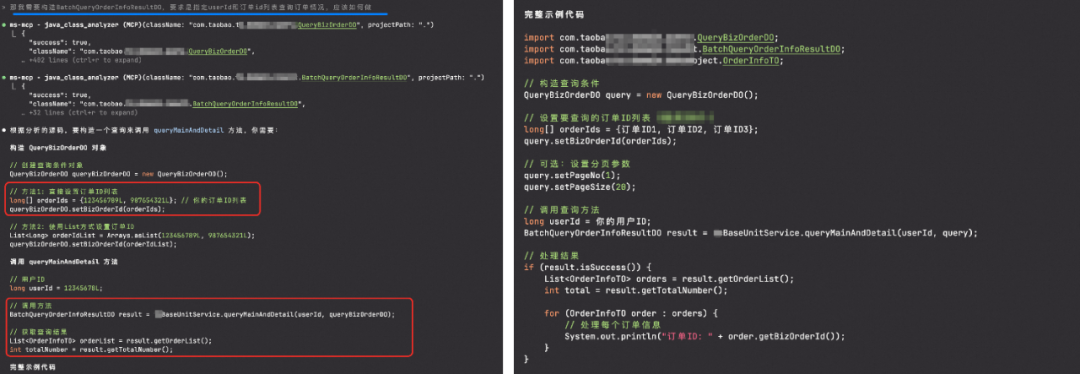Open QueryBizOrderDO link in first java_class_analyzer call
The width and height of the screenshot is (1080, 374).
326,24
